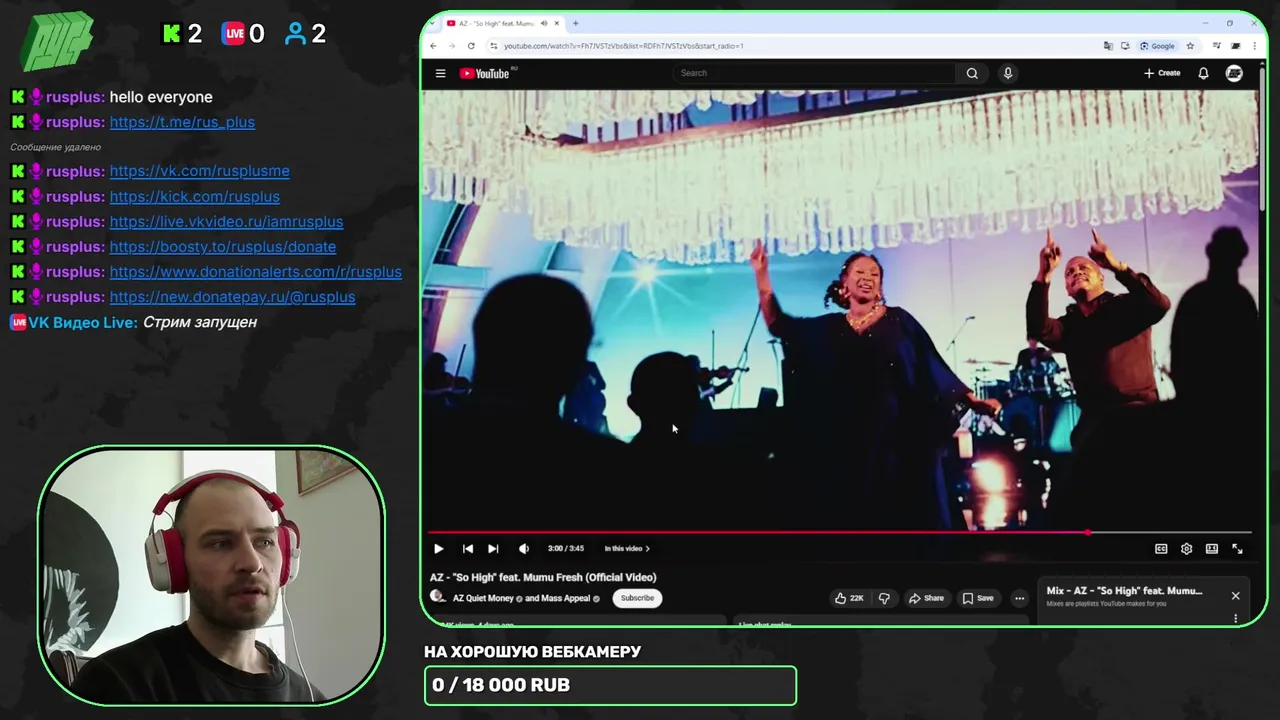
Task: Like the video with 22K likes
Action: point(849,598)
